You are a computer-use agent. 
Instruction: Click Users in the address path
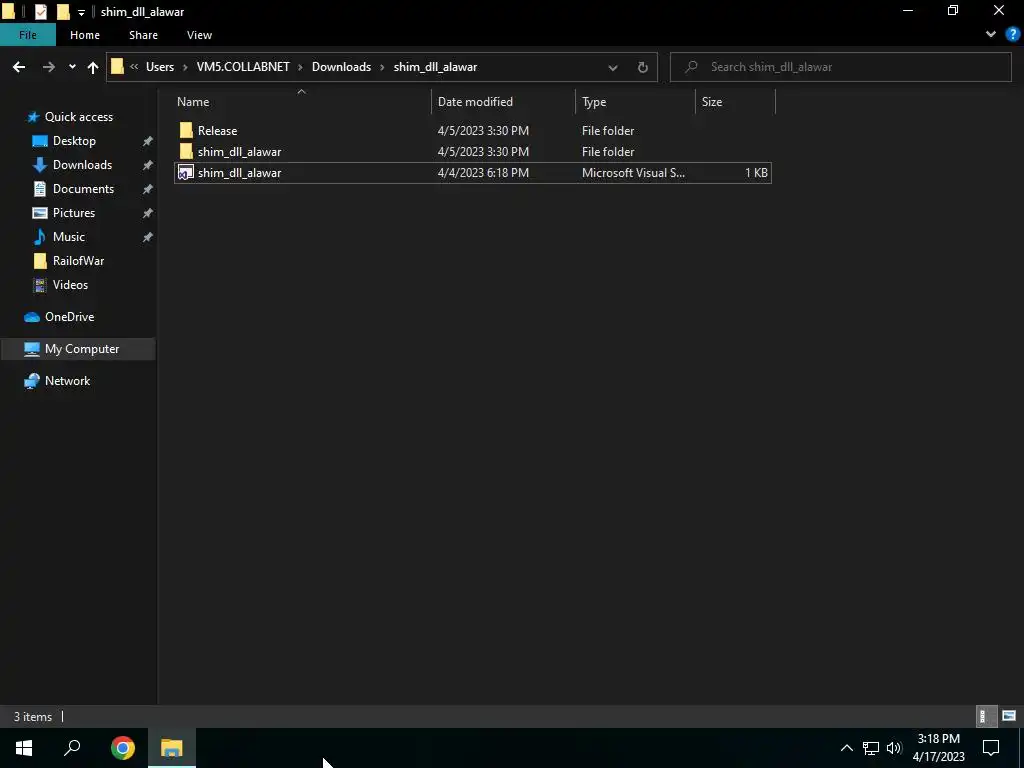pos(160,67)
